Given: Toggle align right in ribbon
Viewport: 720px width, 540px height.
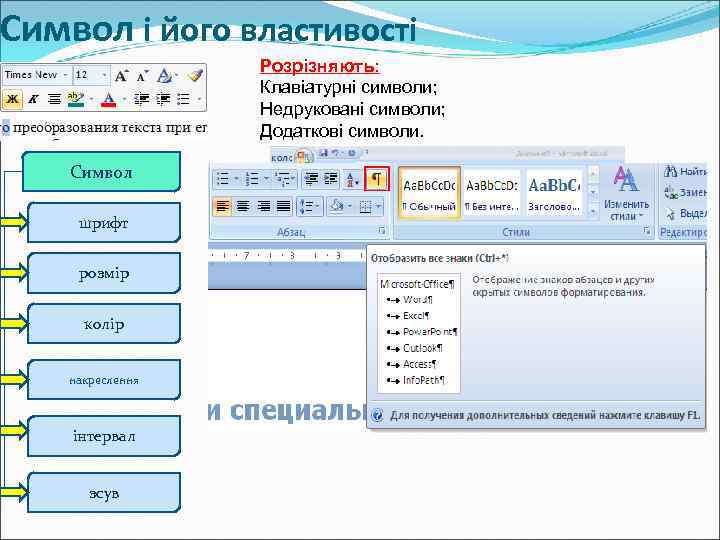Looking at the screenshot, I should [x=264, y=206].
